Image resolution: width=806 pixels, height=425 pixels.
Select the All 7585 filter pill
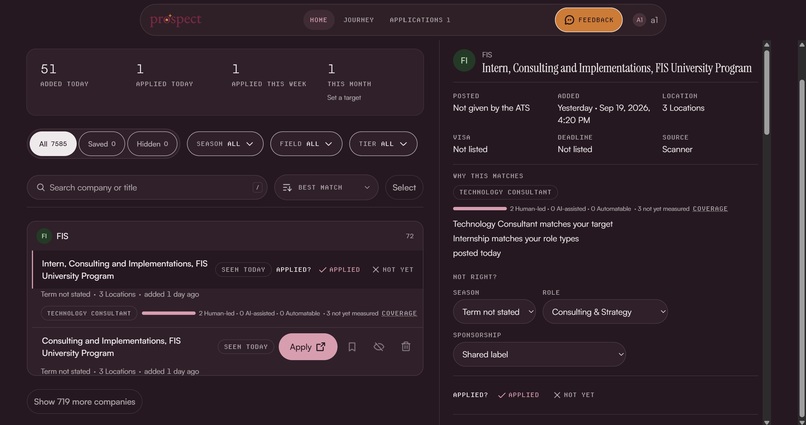pyautogui.click(x=53, y=144)
